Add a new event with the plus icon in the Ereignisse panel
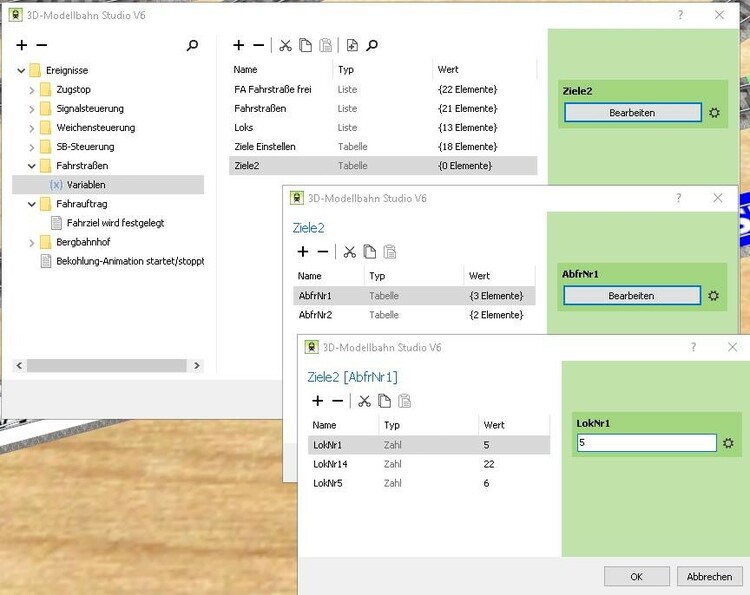Viewport: 750px width, 595px height. click(22, 45)
